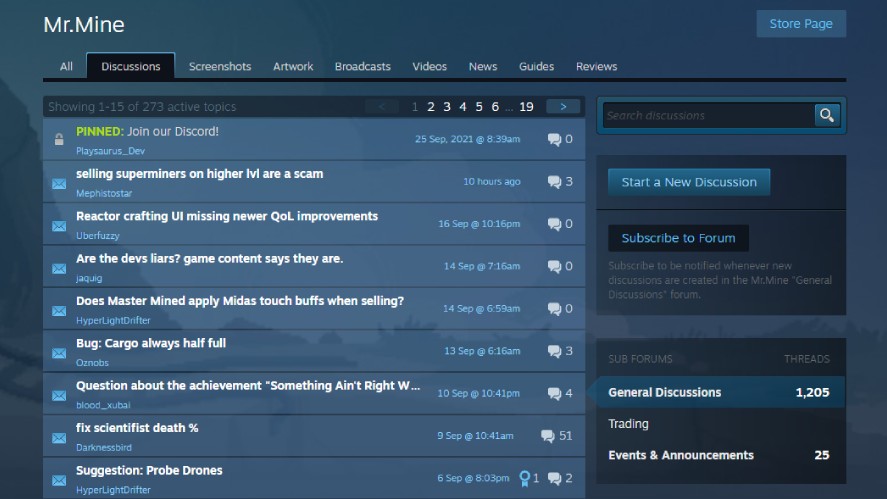Click reply bubble icon on pinned Discord row

tap(554, 139)
